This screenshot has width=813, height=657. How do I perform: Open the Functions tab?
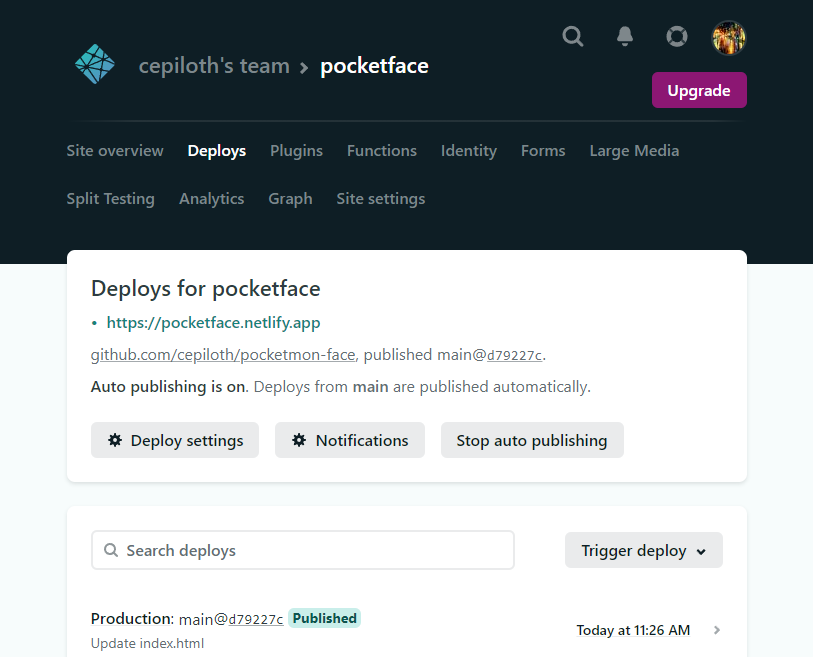pyautogui.click(x=382, y=151)
